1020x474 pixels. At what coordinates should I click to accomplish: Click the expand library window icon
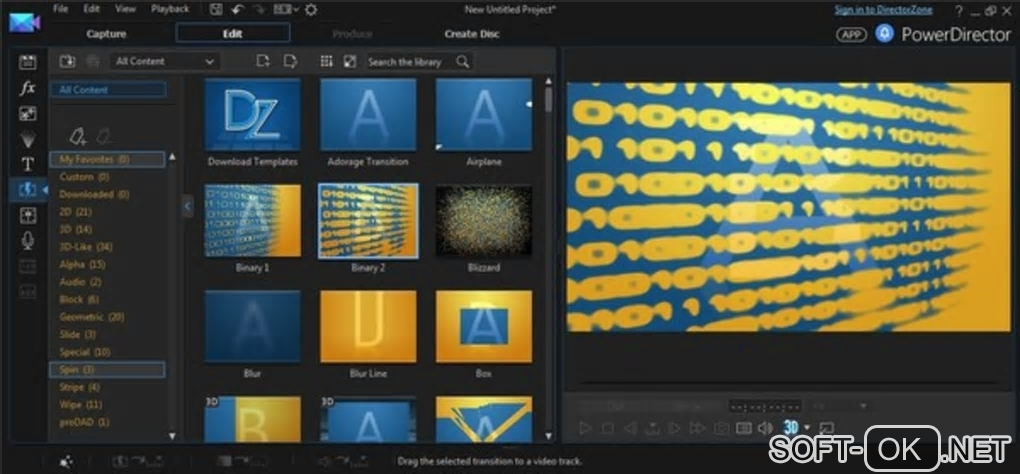point(350,61)
